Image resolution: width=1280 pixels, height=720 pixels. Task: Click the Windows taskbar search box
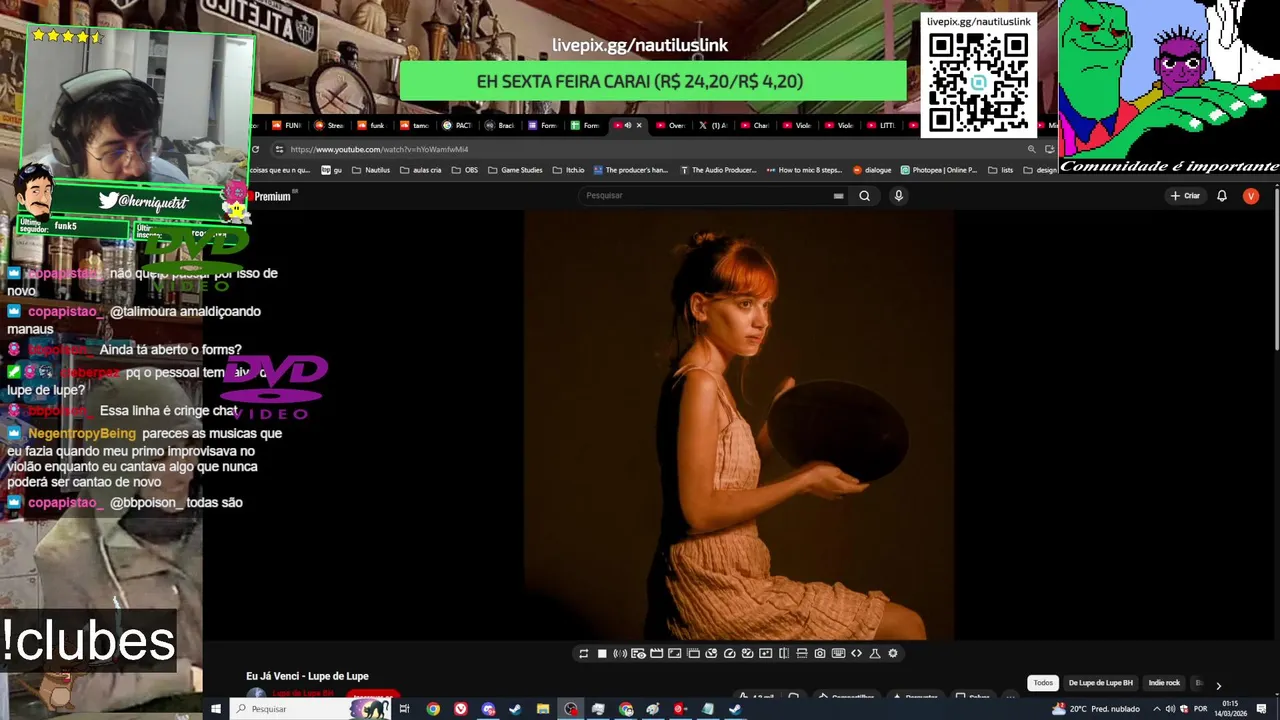click(x=312, y=709)
